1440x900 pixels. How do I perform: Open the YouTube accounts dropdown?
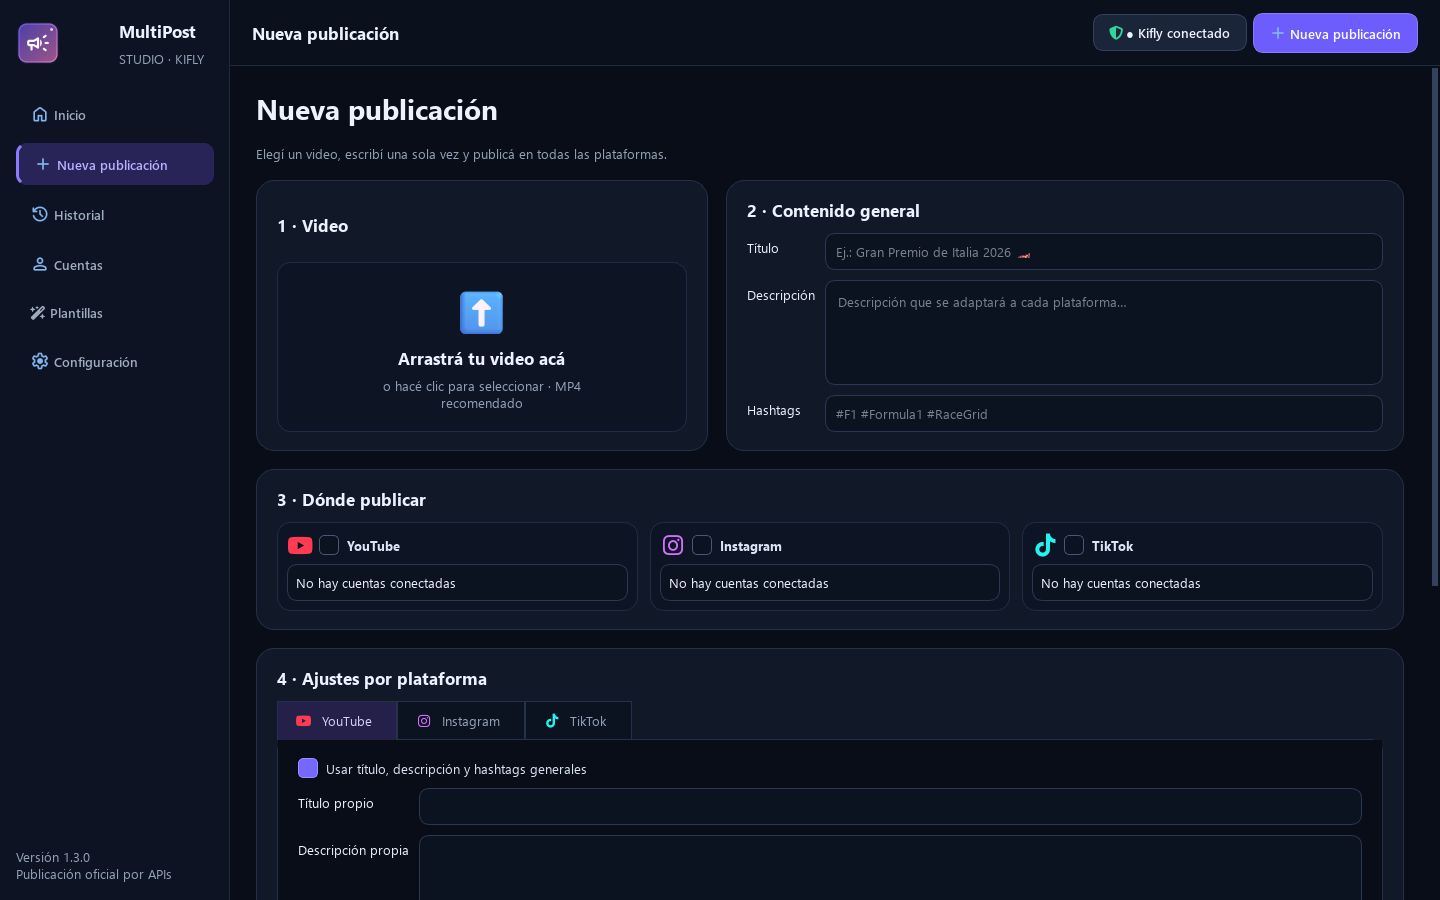[x=457, y=583]
